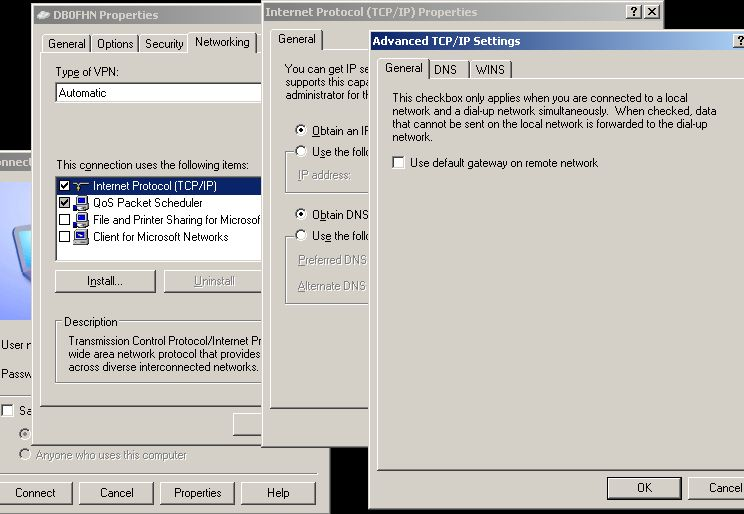
Task: Open the Security tab in DB0FHN Properties
Action: point(164,44)
